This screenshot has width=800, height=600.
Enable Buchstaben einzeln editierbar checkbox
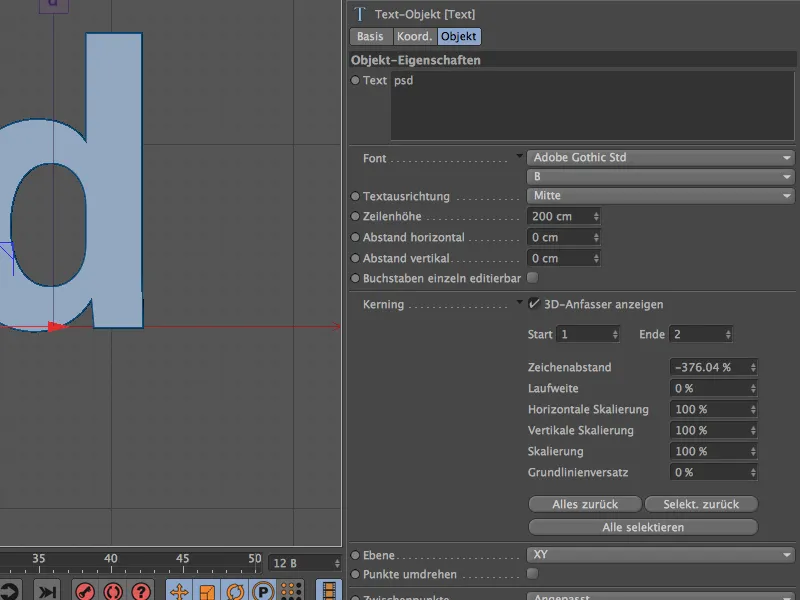pos(533,278)
